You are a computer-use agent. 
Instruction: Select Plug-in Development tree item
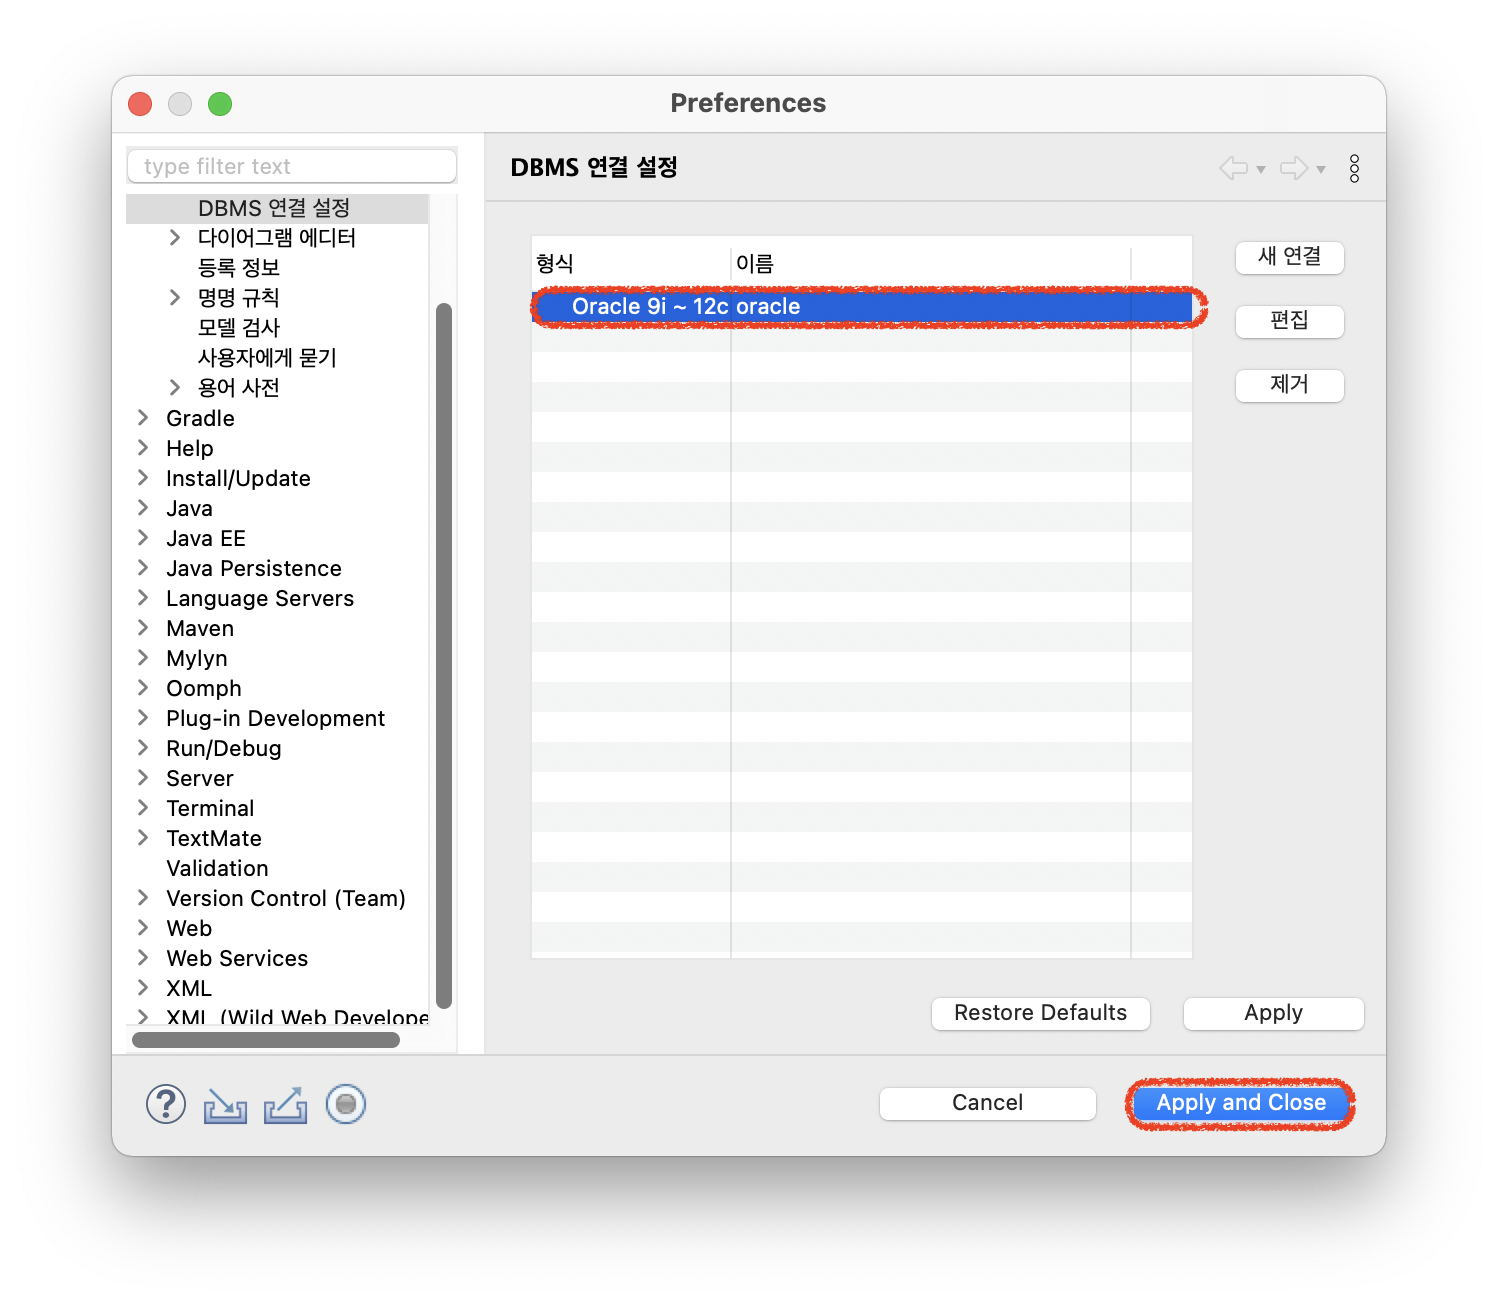point(275,718)
